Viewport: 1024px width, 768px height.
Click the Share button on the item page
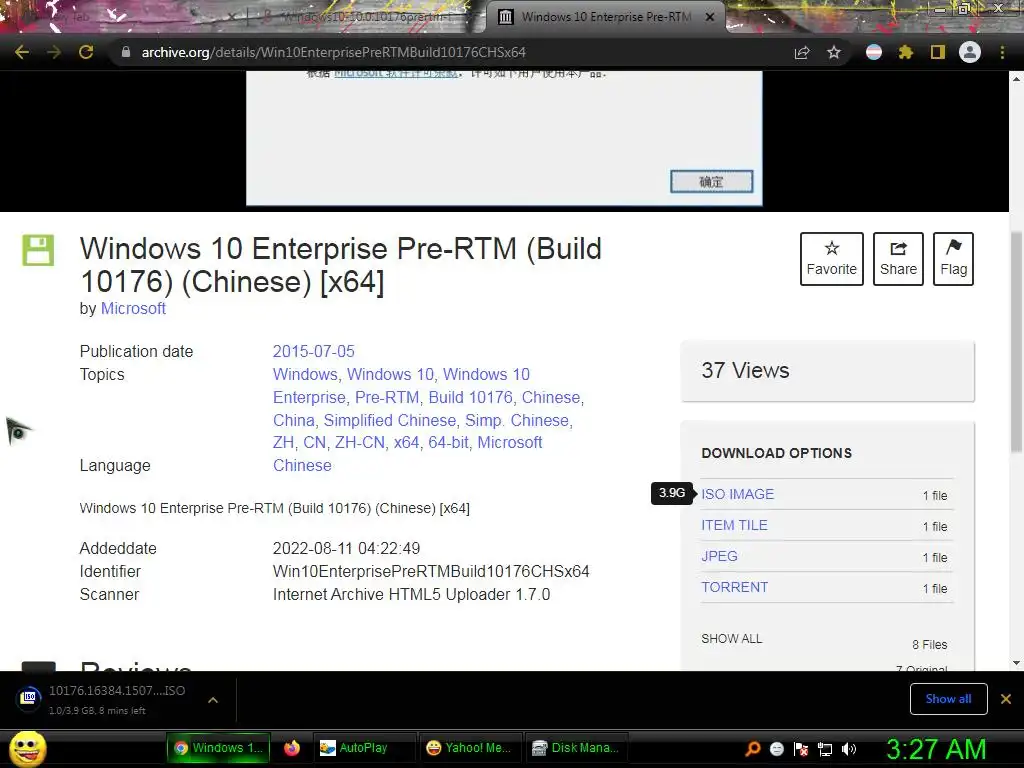(898, 259)
